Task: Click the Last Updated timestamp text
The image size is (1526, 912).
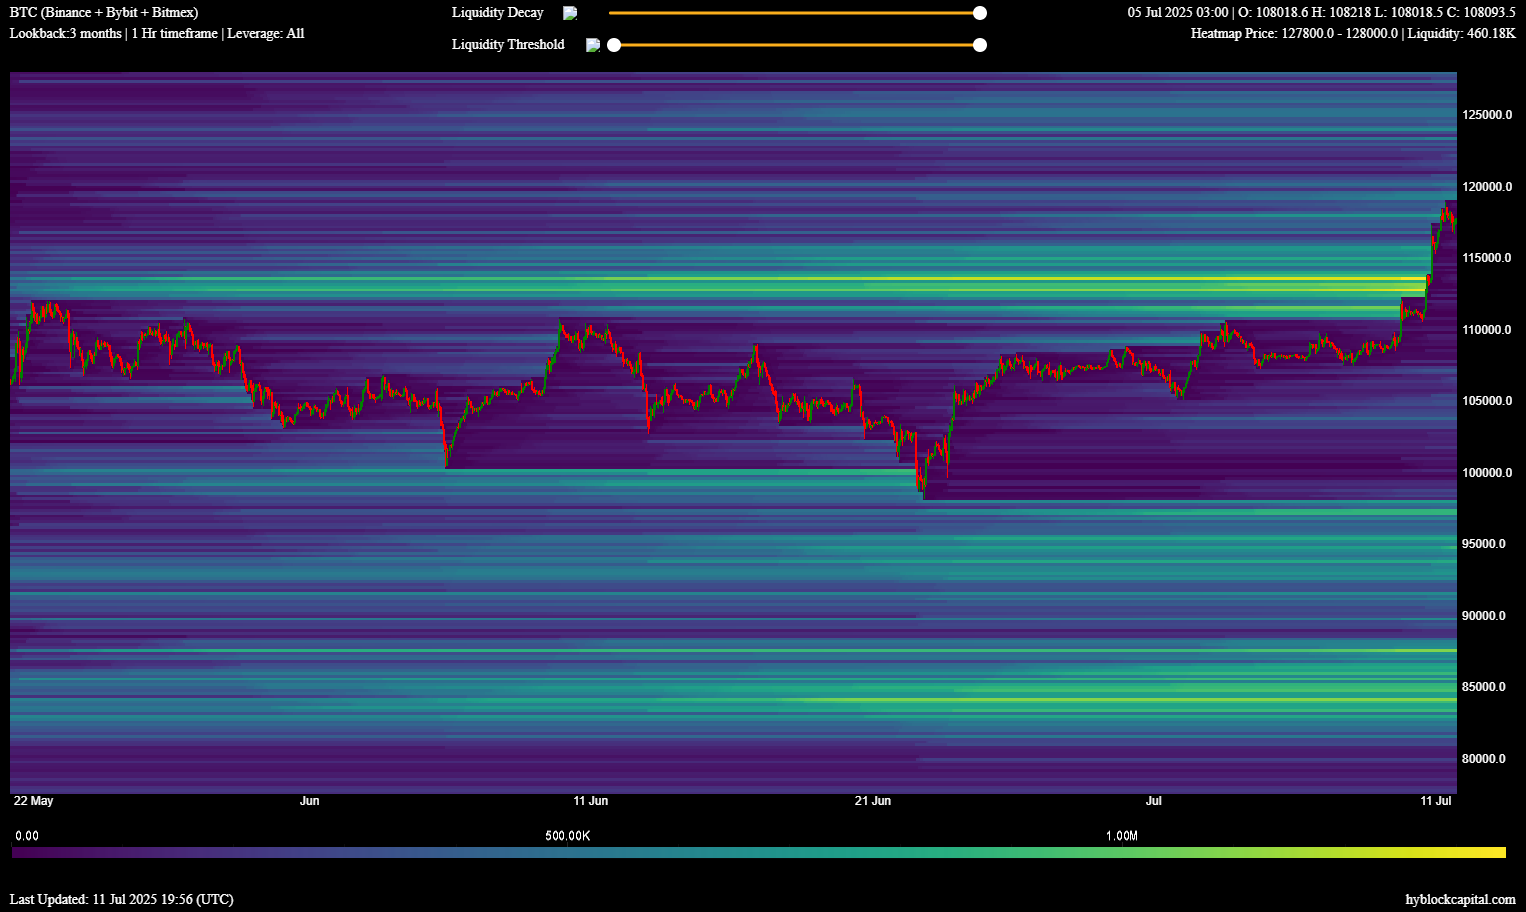Action: (122, 899)
